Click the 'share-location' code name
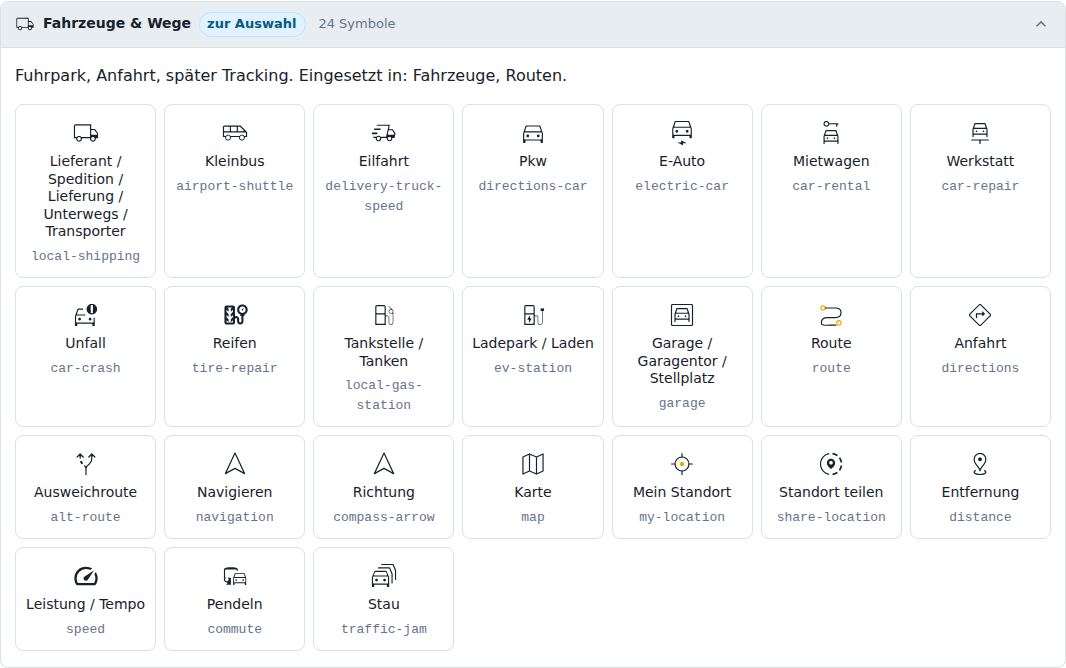 (x=831, y=516)
